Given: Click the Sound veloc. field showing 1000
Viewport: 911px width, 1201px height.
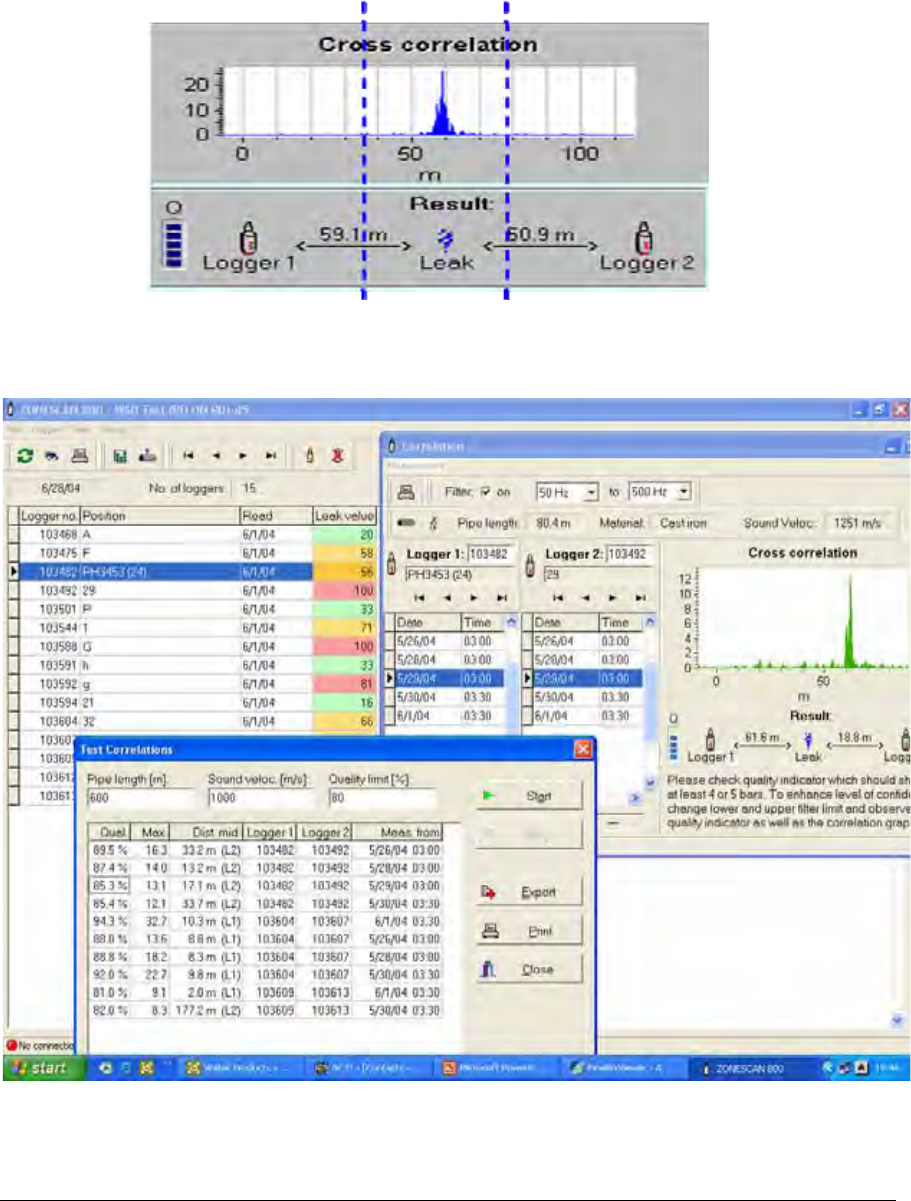Looking at the screenshot, I should [x=261, y=799].
